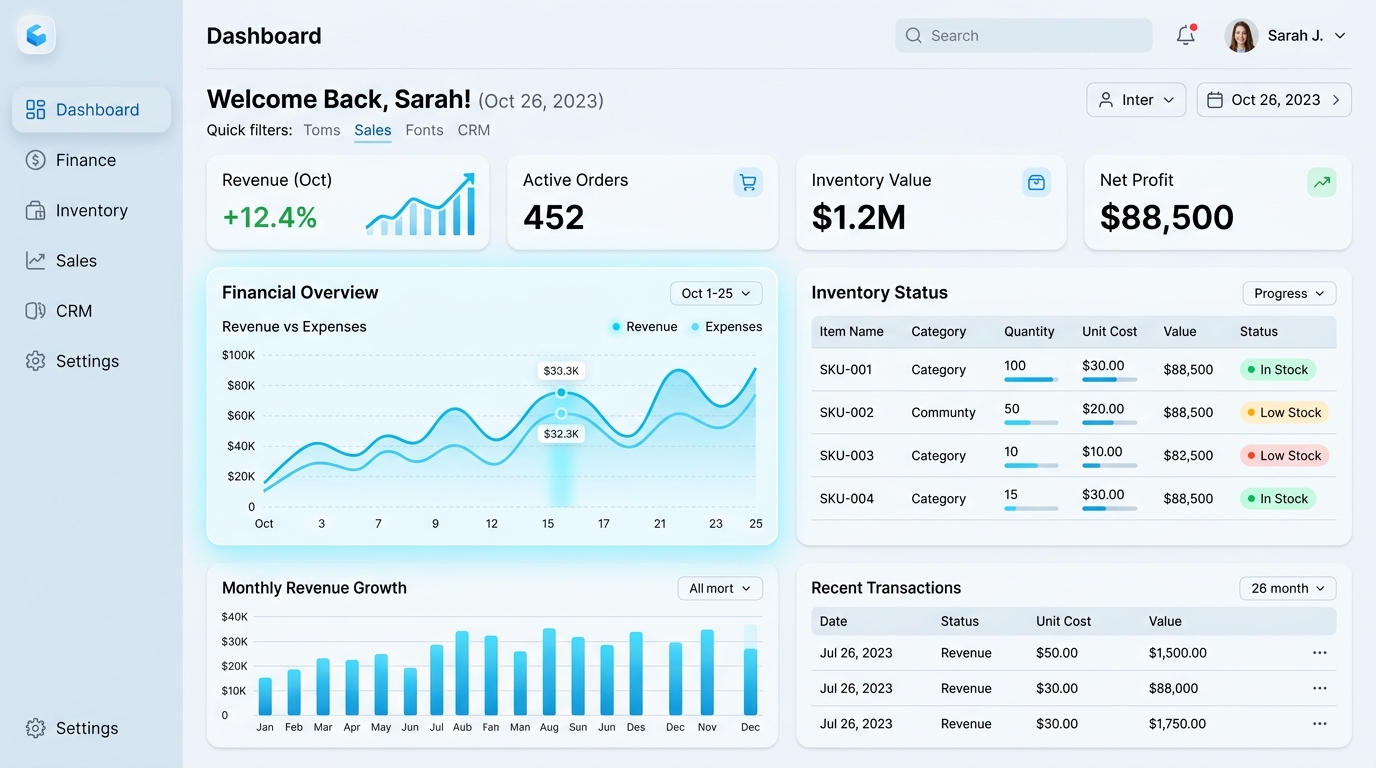Open options for the $1,500.00 transaction

coord(1320,653)
